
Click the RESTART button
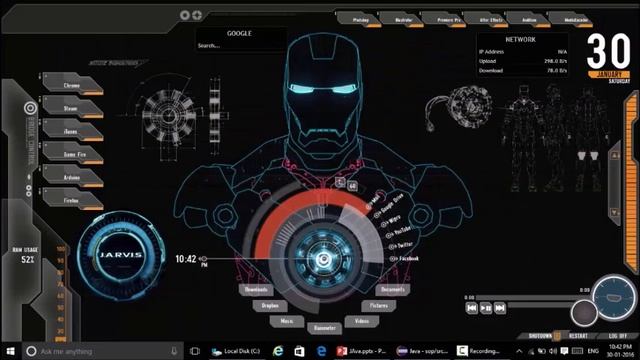coord(578,336)
